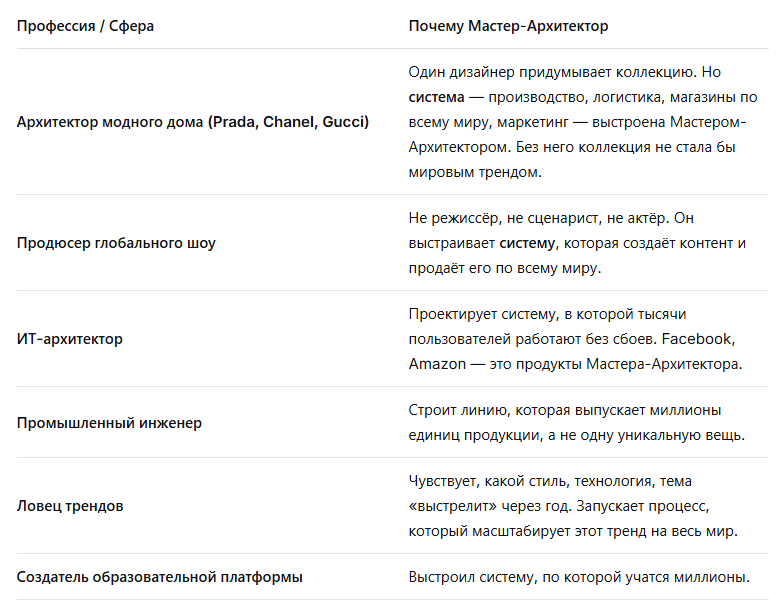Click text 'мировым трендом' in first row
This screenshot has height=607, width=783.
[475, 172]
